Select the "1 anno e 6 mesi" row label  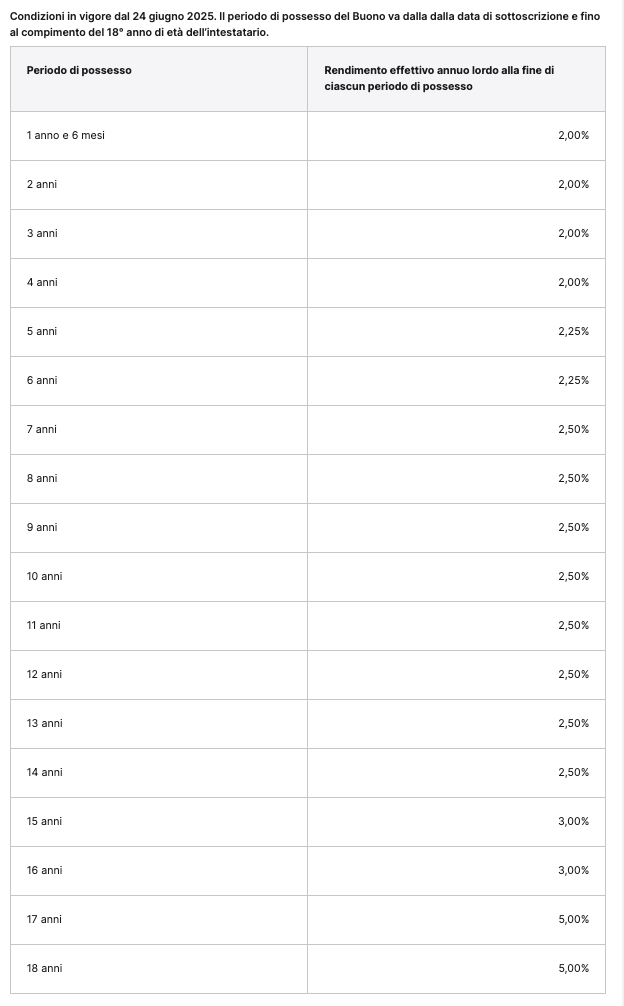pos(66,135)
